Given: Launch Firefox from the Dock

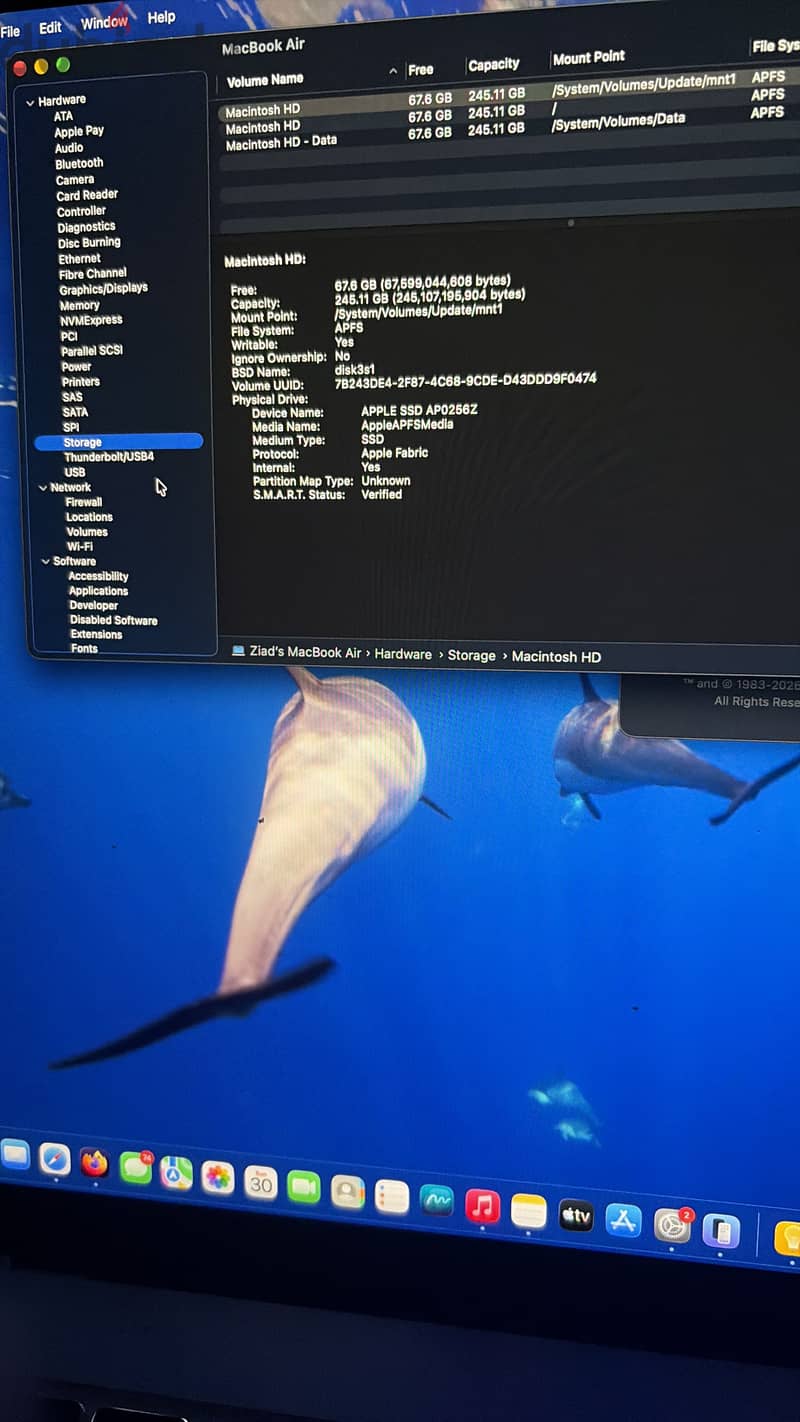Looking at the screenshot, I should pyautogui.click(x=95, y=1163).
